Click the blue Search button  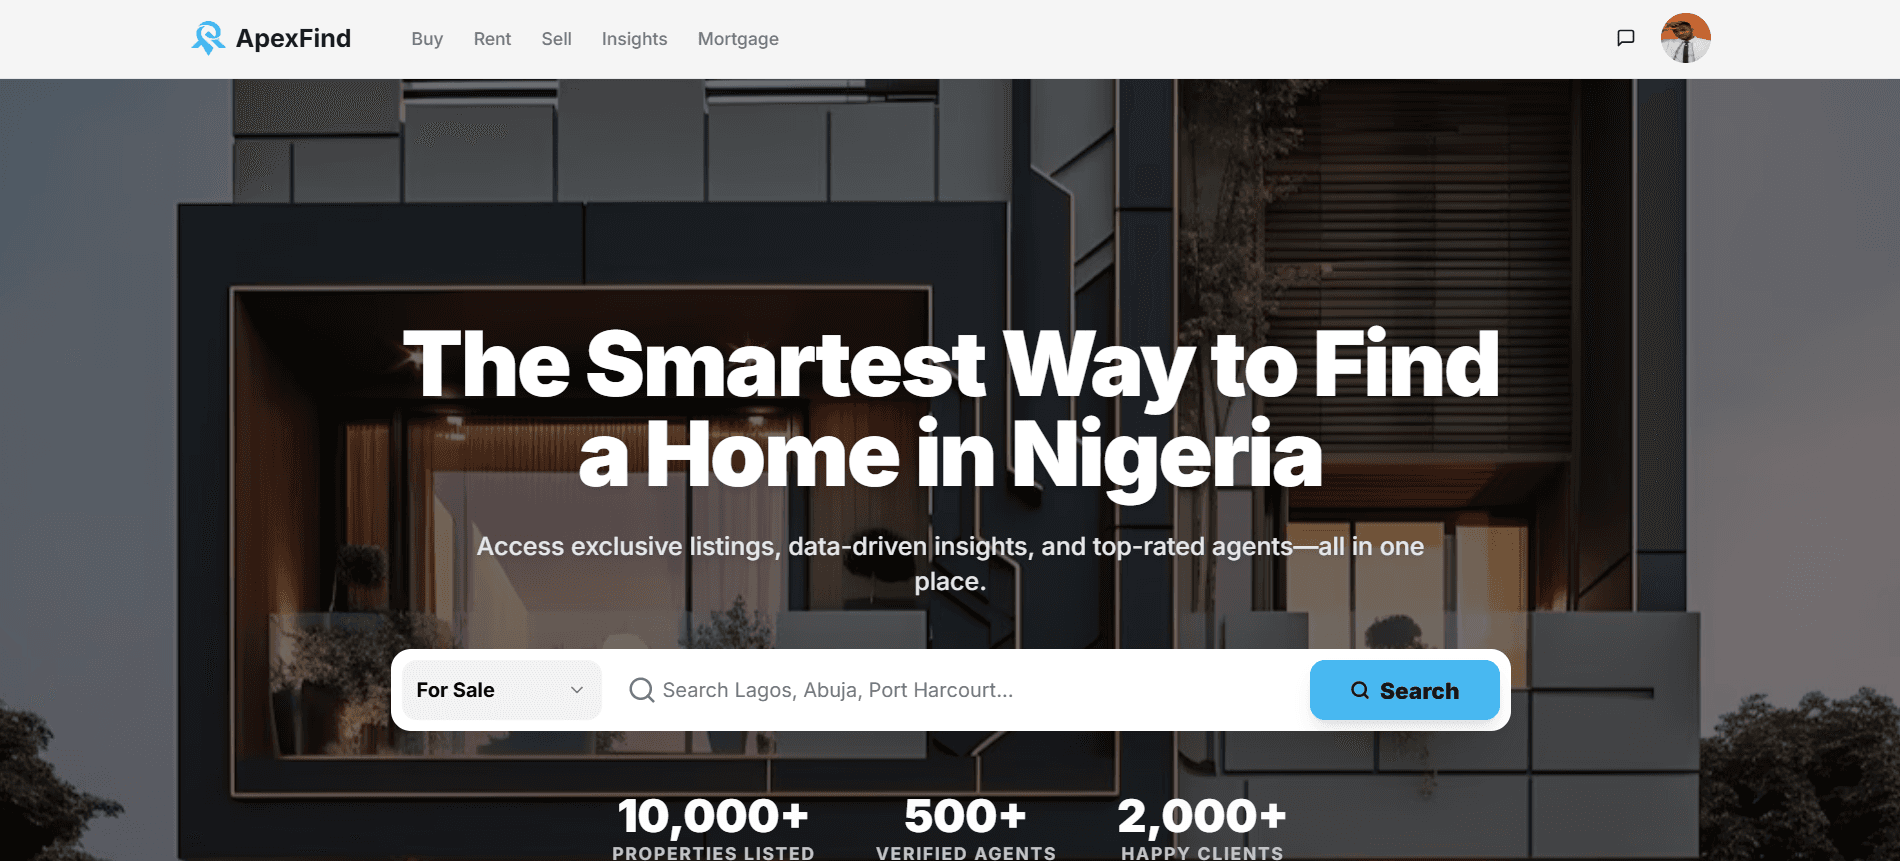pyautogui.click(x=1405, y=690)
